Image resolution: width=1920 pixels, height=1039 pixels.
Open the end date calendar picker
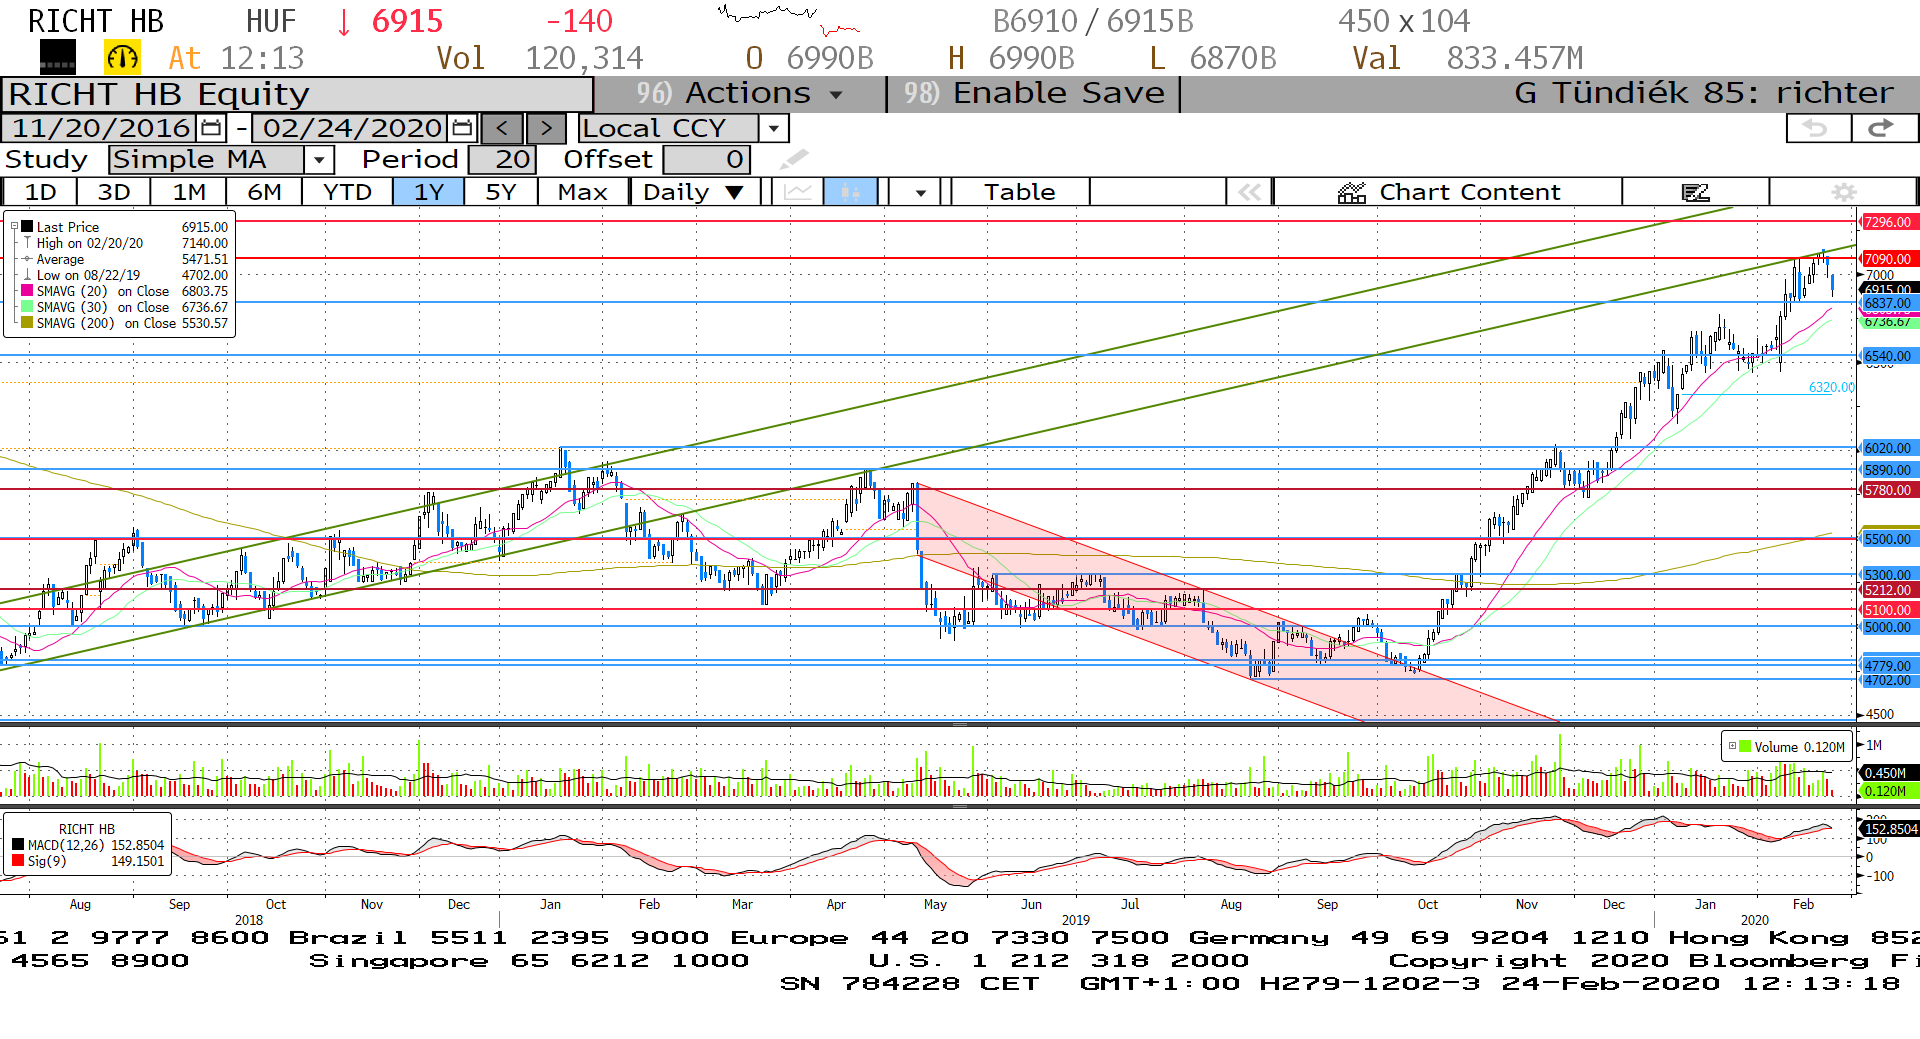tap(463, 128)
